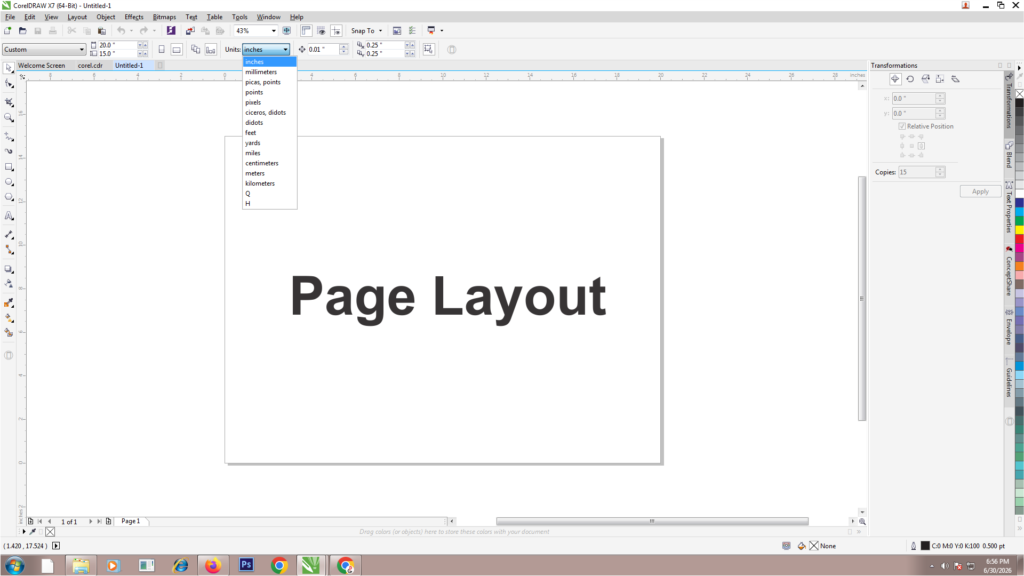Image resolution: width=1024 pixels, height=576 pixels.
Task: Toggle All pages layout button
Action: point(195,50)
